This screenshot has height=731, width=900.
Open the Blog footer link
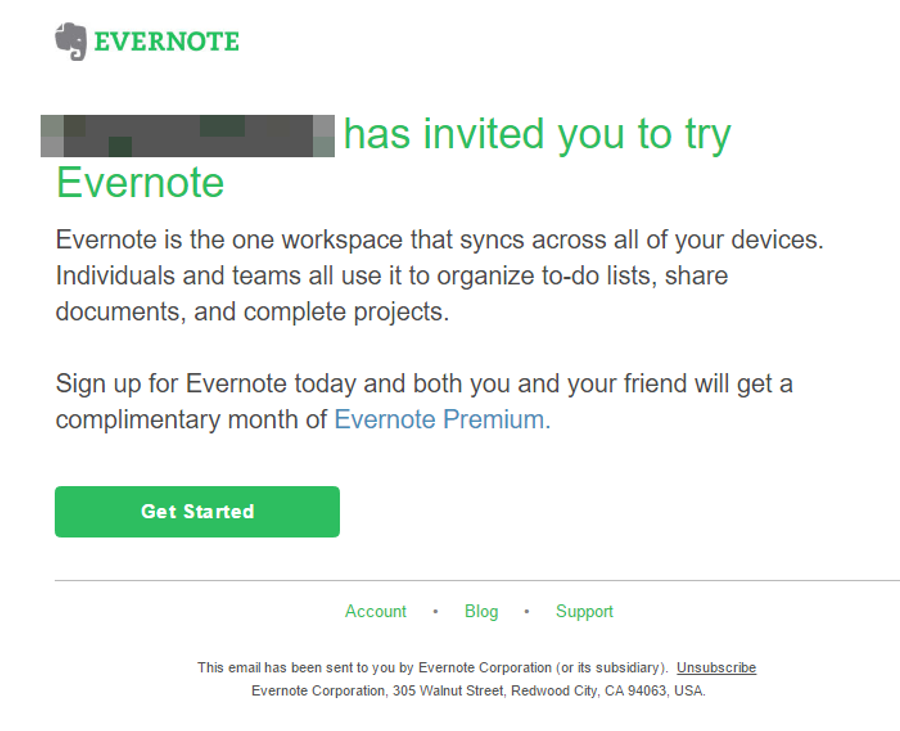tap(481, 612)
